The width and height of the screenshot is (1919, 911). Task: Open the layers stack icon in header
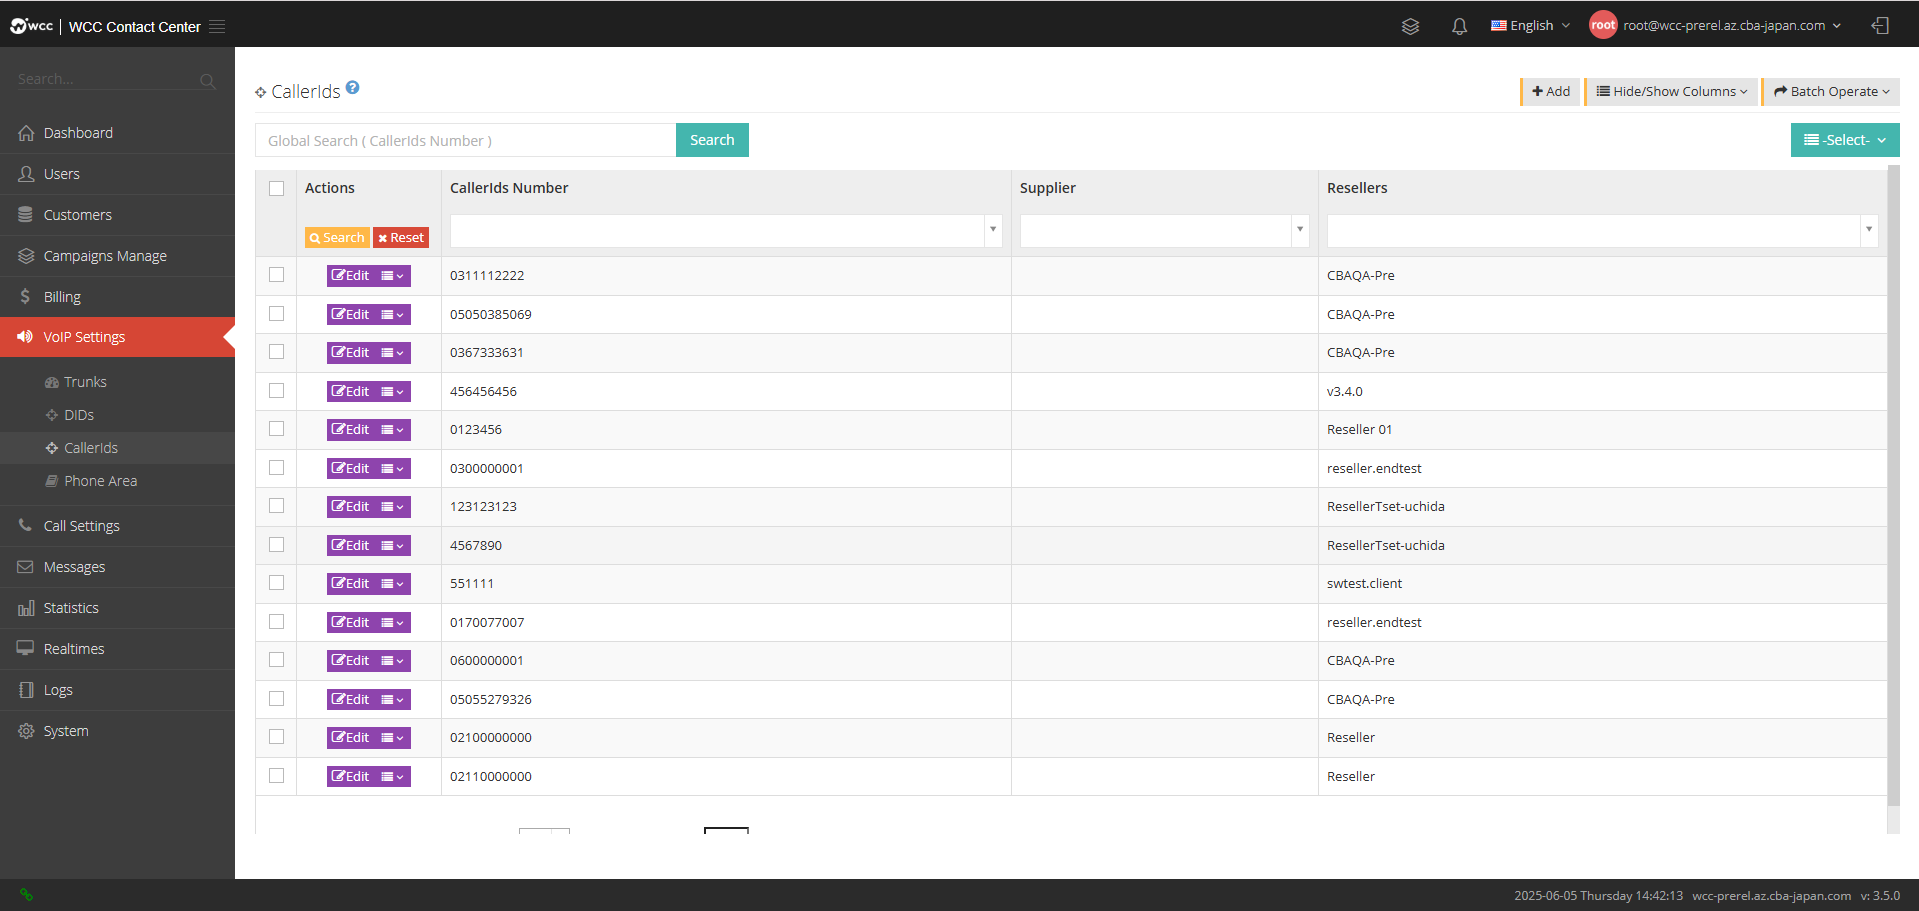(1410, 26)
